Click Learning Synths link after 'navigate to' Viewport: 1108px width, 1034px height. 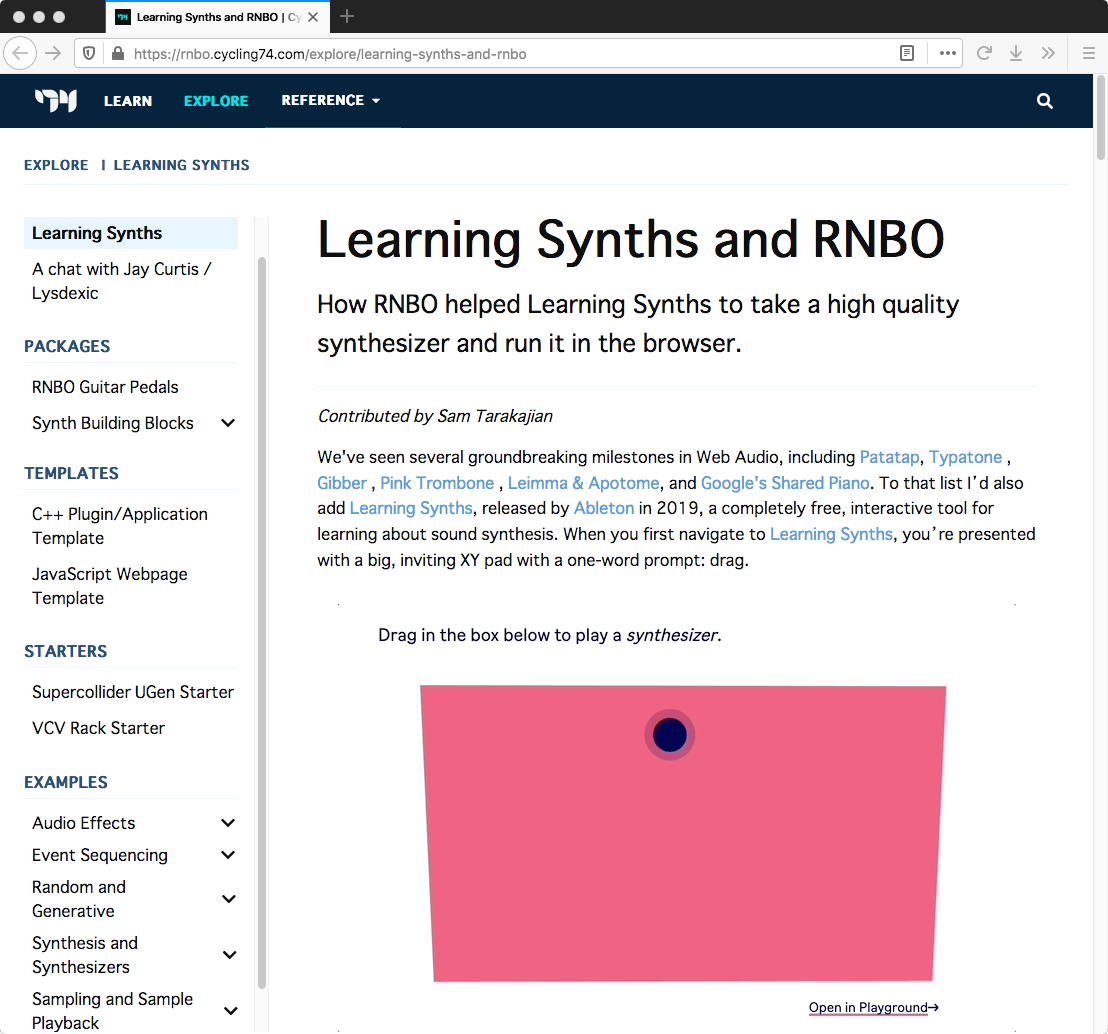[831, 534]
